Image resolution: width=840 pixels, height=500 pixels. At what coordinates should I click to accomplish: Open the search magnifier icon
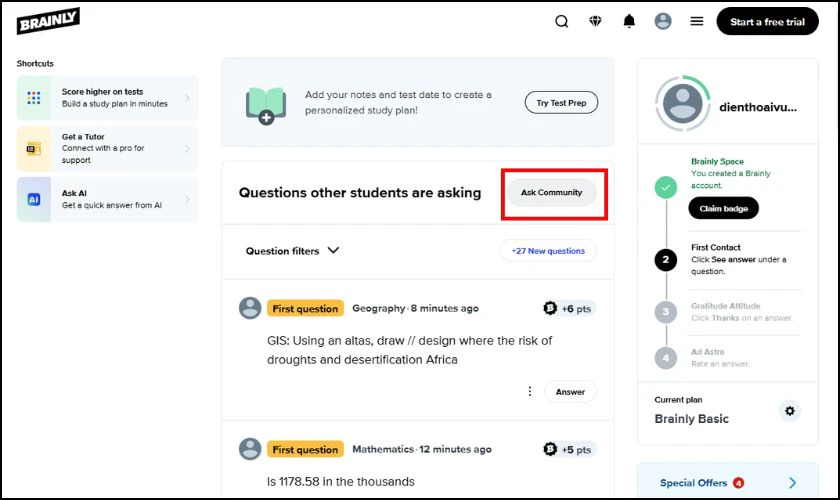(561, 21)
